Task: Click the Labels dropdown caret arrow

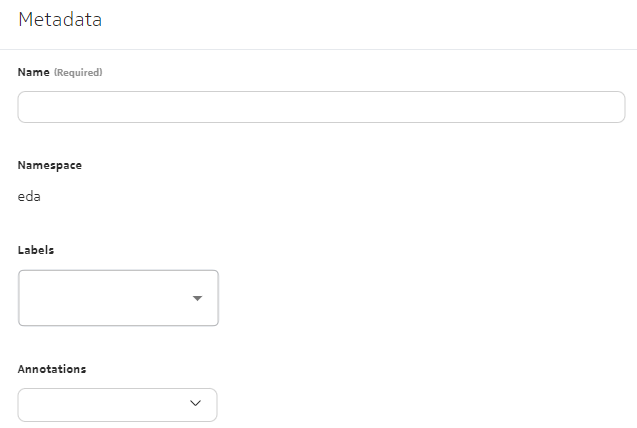Action: point(197,298)
